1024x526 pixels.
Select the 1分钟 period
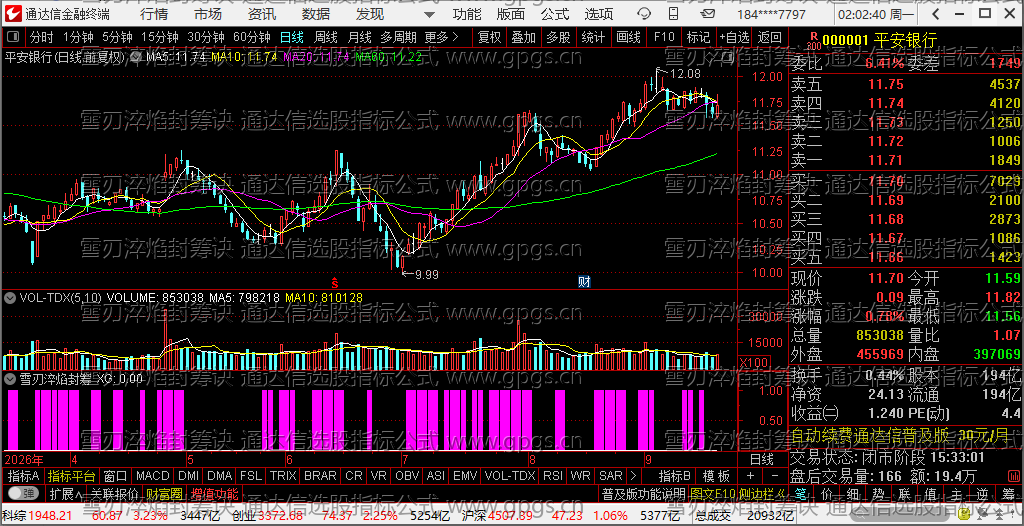coord(78,37)
